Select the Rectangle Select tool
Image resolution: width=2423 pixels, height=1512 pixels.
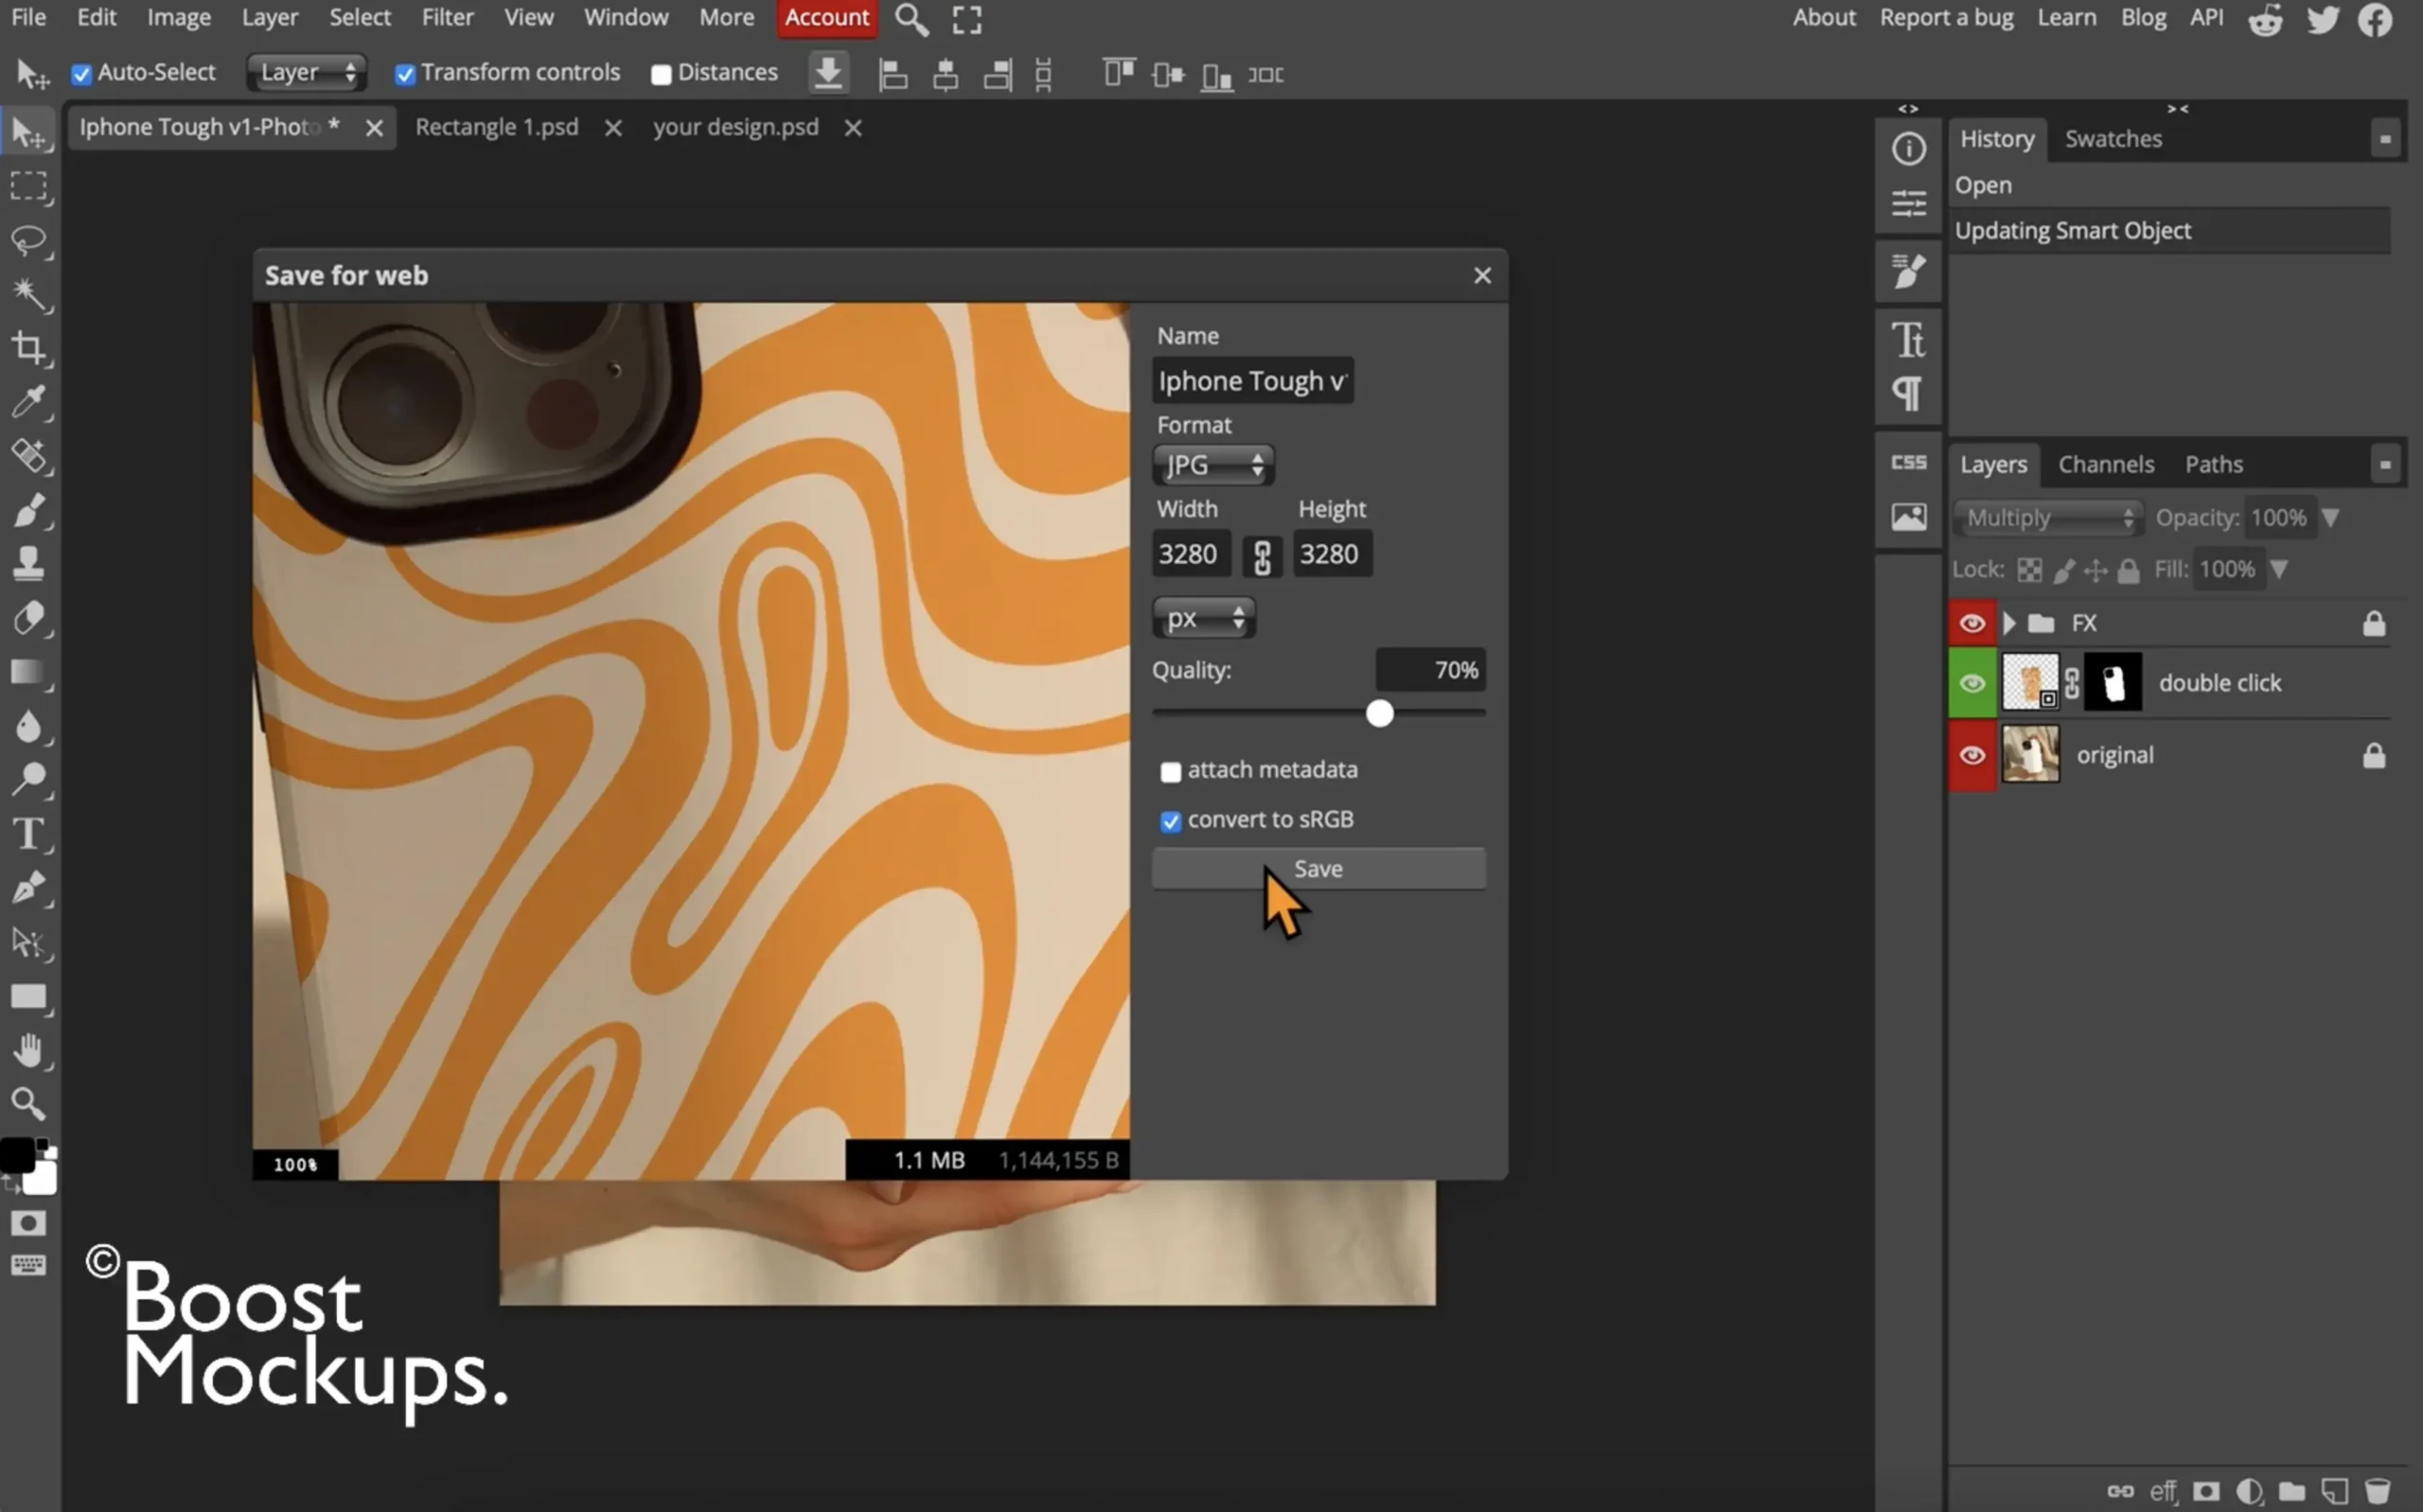(x=29, y=187)
